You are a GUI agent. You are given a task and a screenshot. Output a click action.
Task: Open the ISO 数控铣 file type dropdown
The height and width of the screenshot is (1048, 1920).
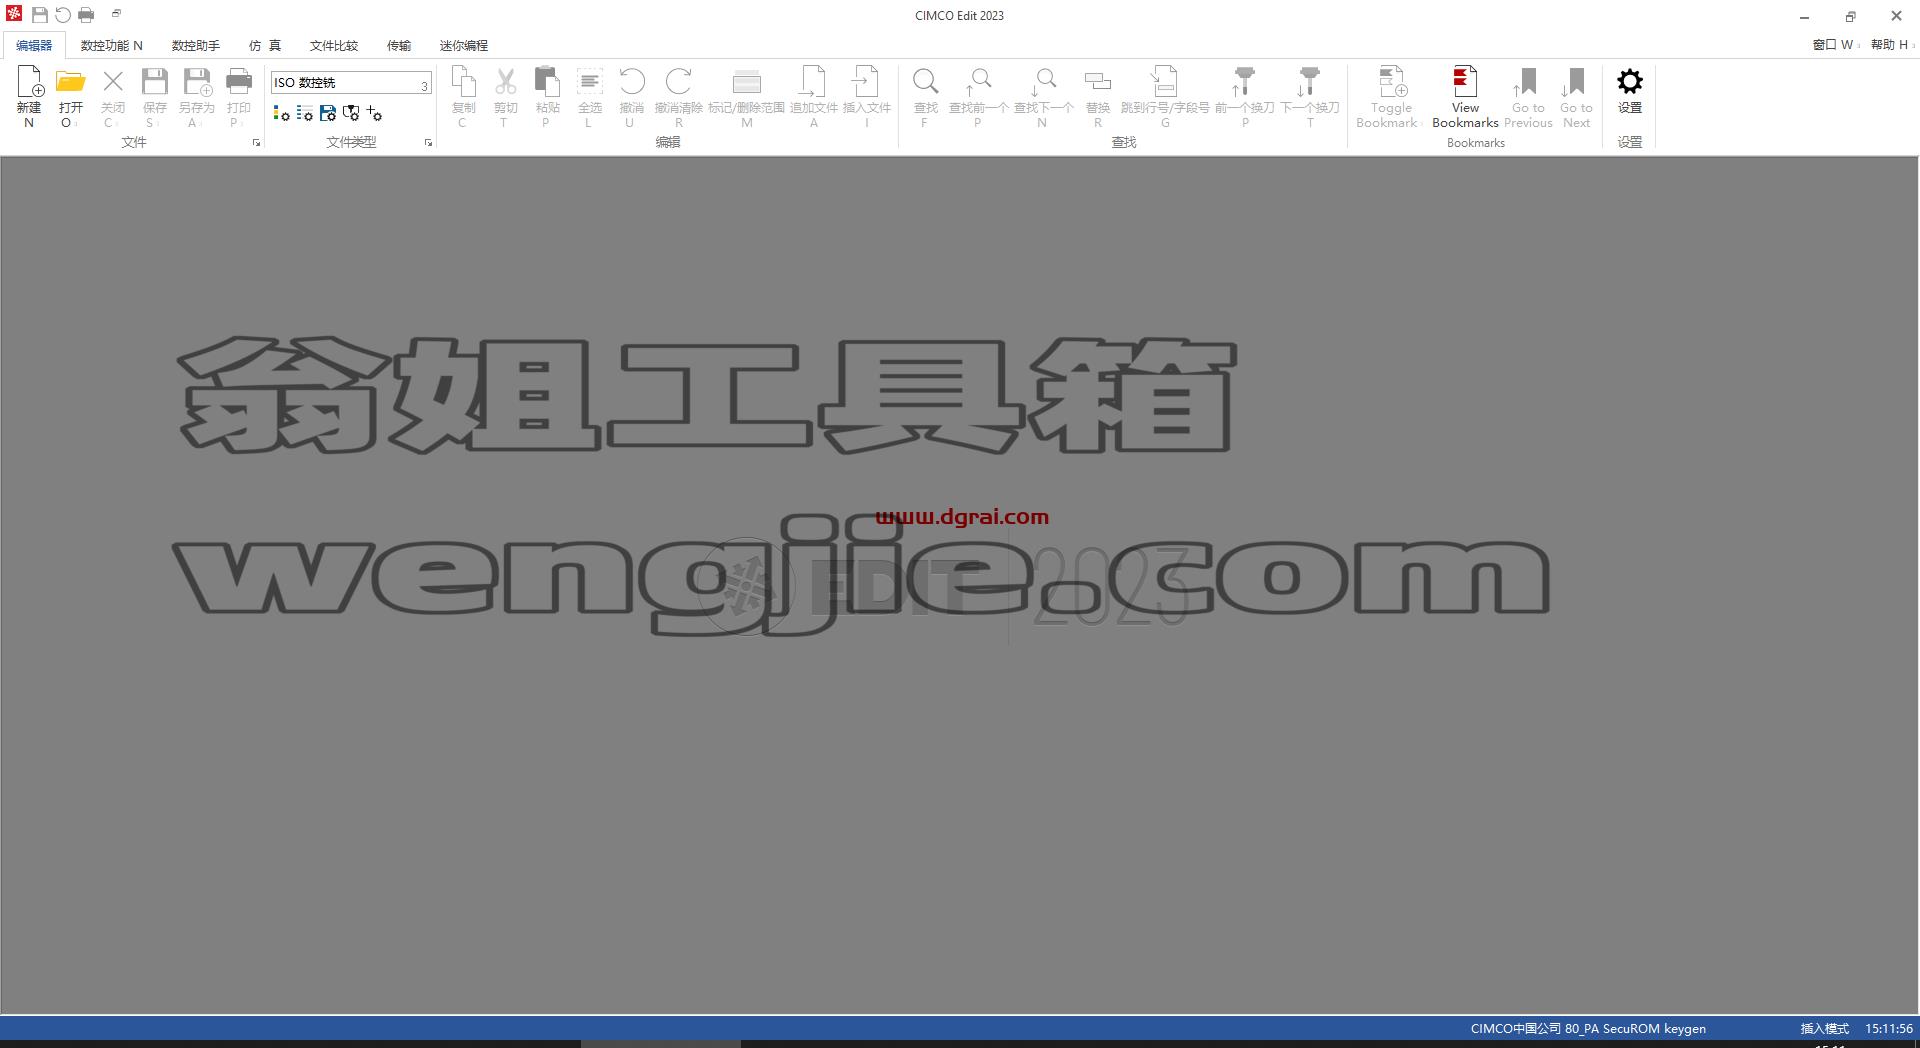[x=351, y=83]
